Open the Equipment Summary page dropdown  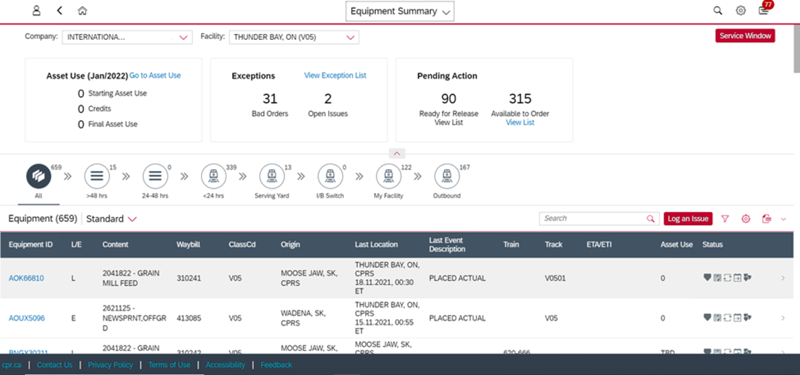click(x=400, y=11)
